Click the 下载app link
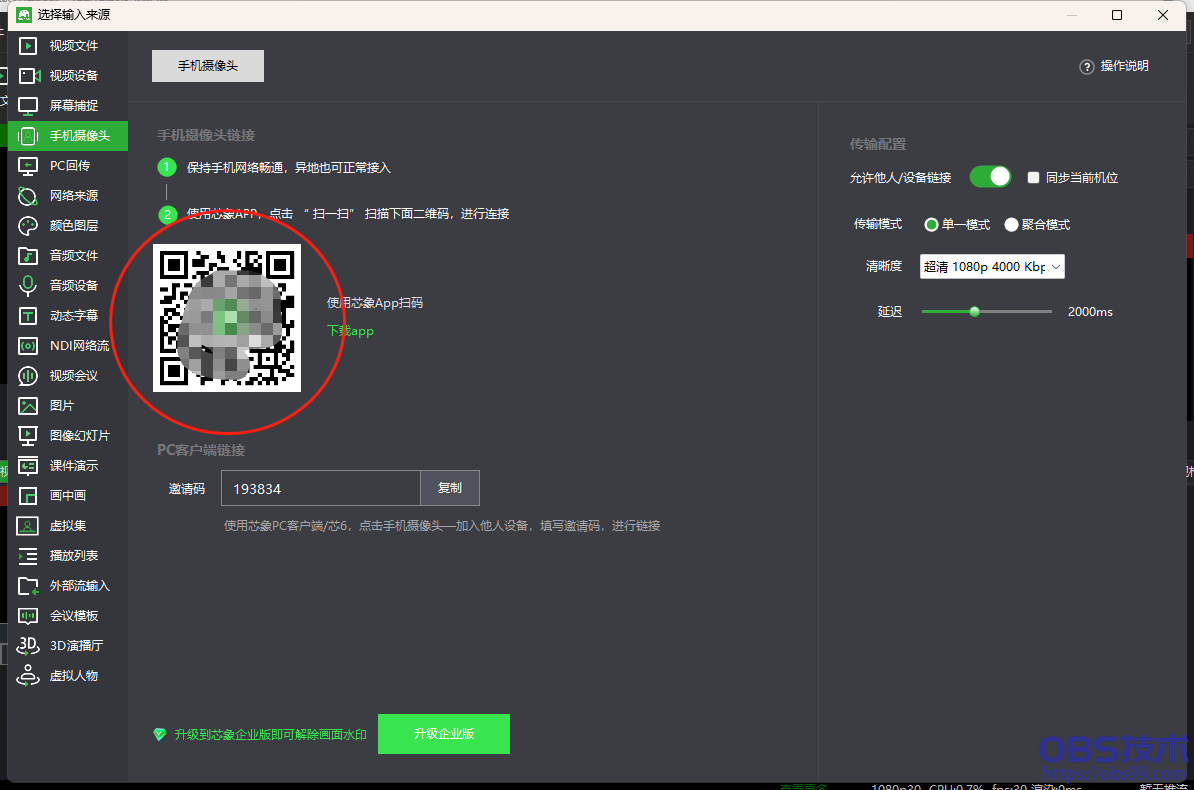The image size is (1194, 790). point(350,331)
